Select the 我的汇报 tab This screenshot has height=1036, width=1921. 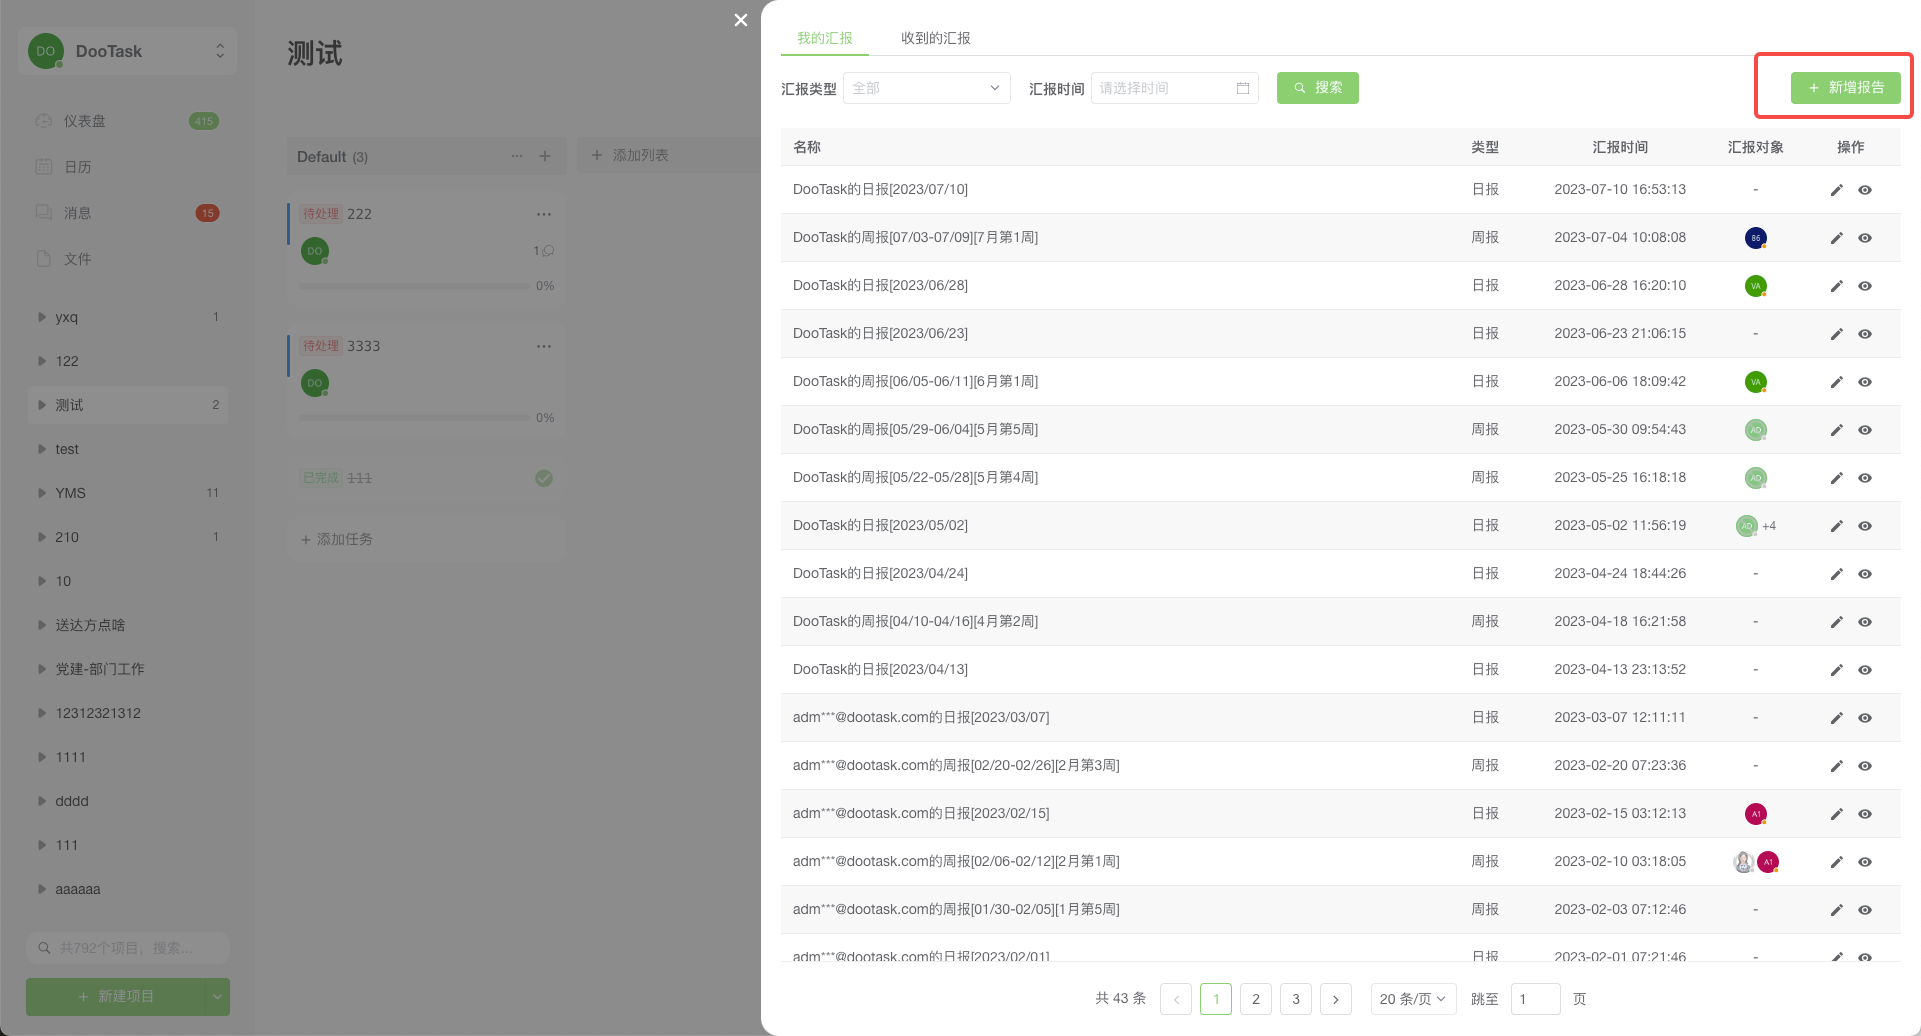pyautogui.click(x=824, y=38)
